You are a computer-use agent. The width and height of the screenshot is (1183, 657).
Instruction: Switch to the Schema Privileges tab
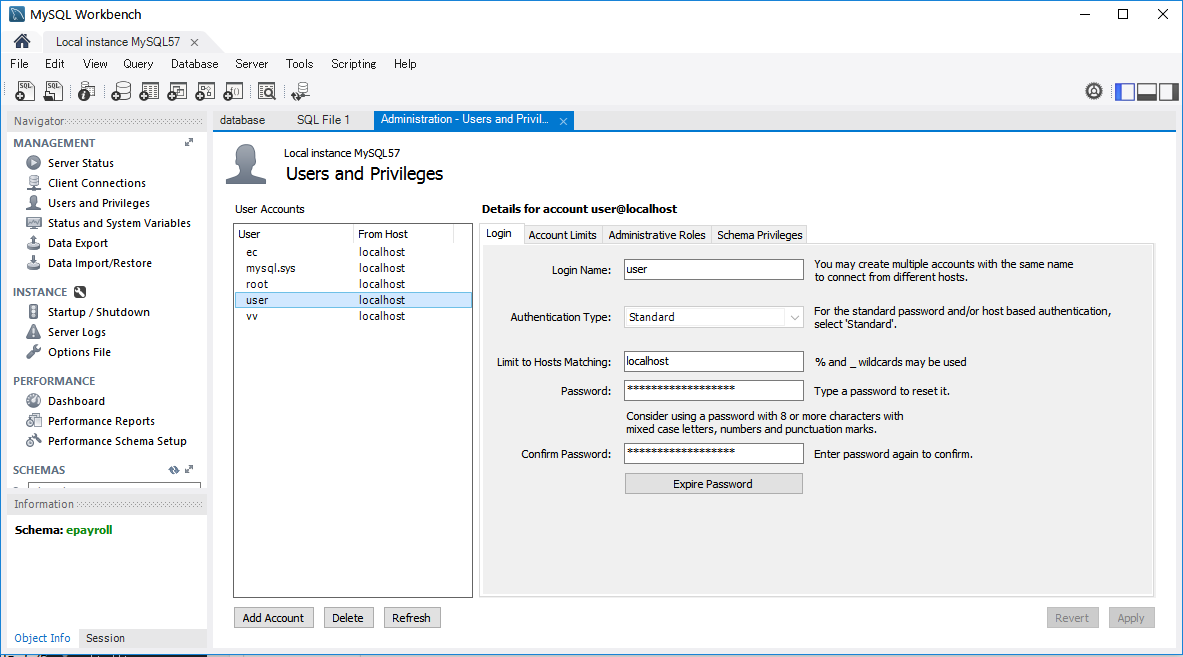coord(760,235)
